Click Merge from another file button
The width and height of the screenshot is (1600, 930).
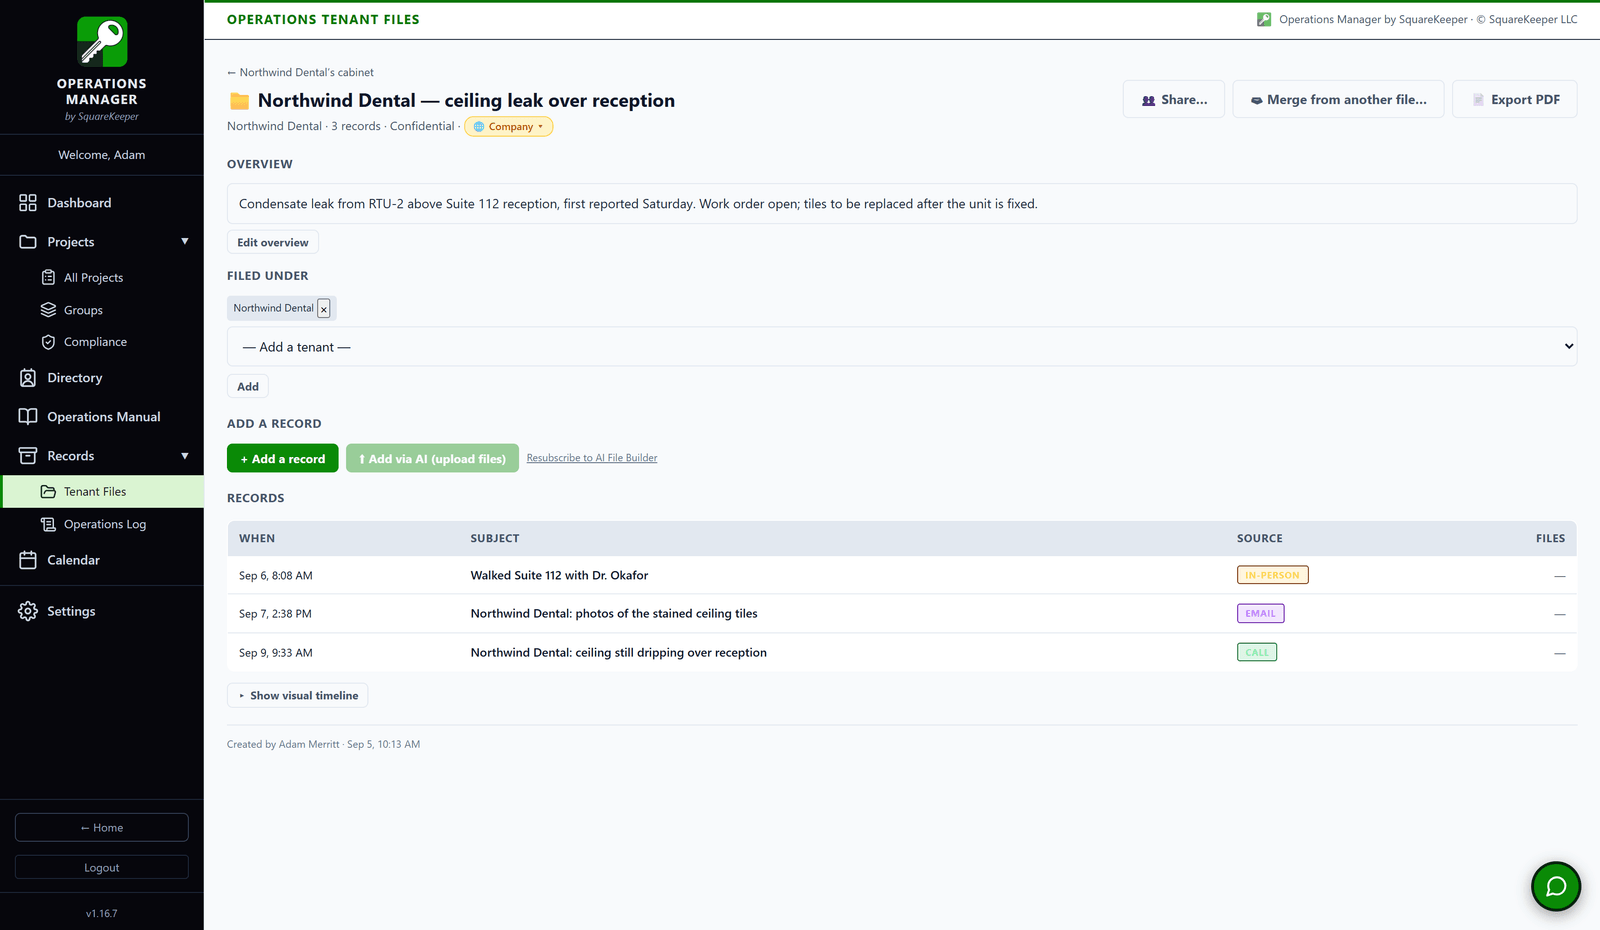point(1338,100)
